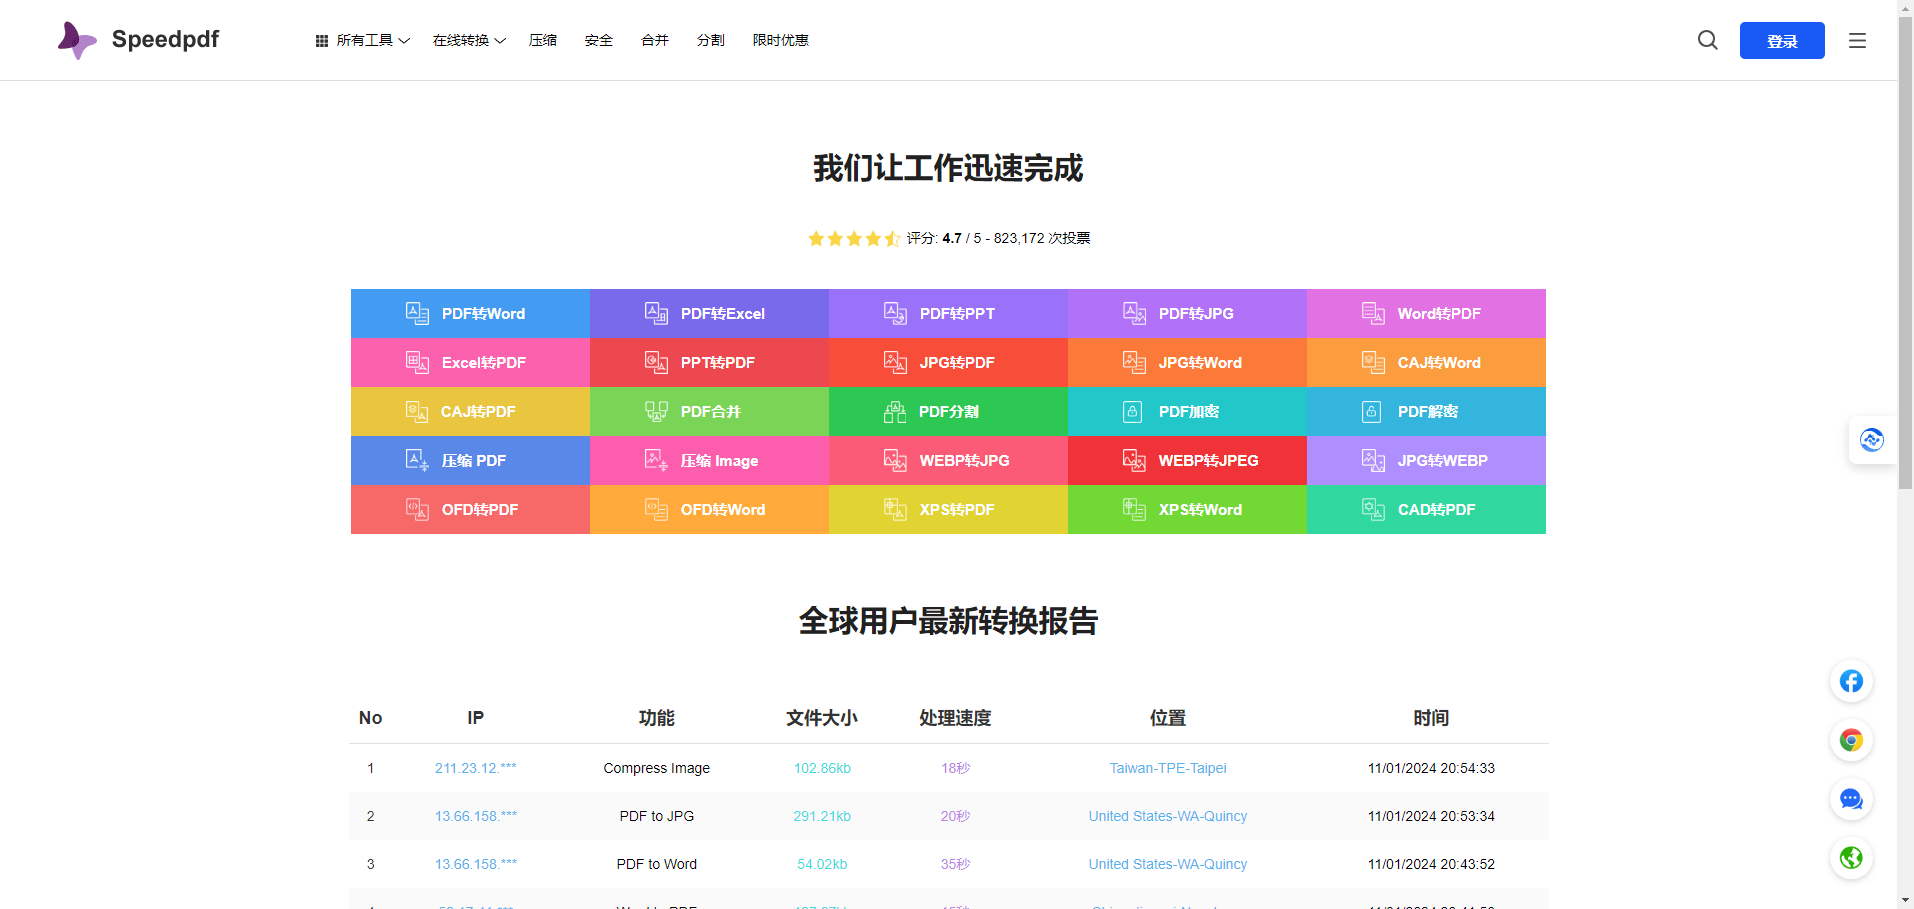Screen dimensions: 1914x909
Task: Expand the 在线转换 dropdown
Action: pos(469,40)
